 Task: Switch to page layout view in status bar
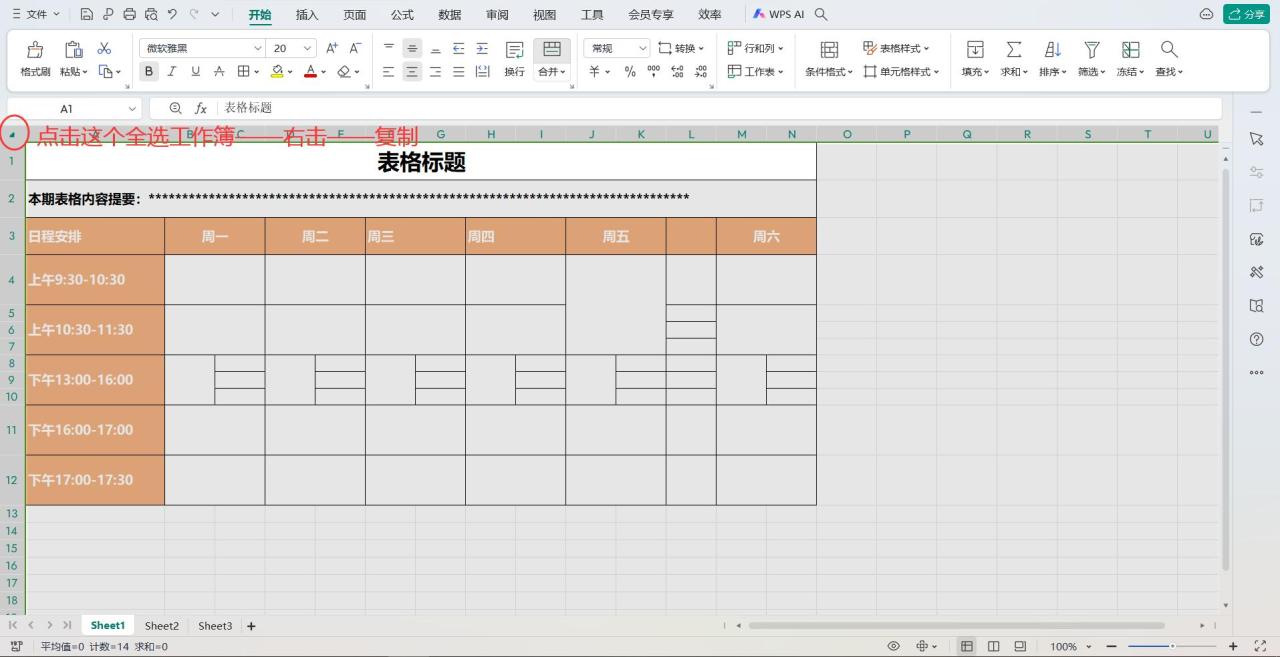[x=993, y=646]
